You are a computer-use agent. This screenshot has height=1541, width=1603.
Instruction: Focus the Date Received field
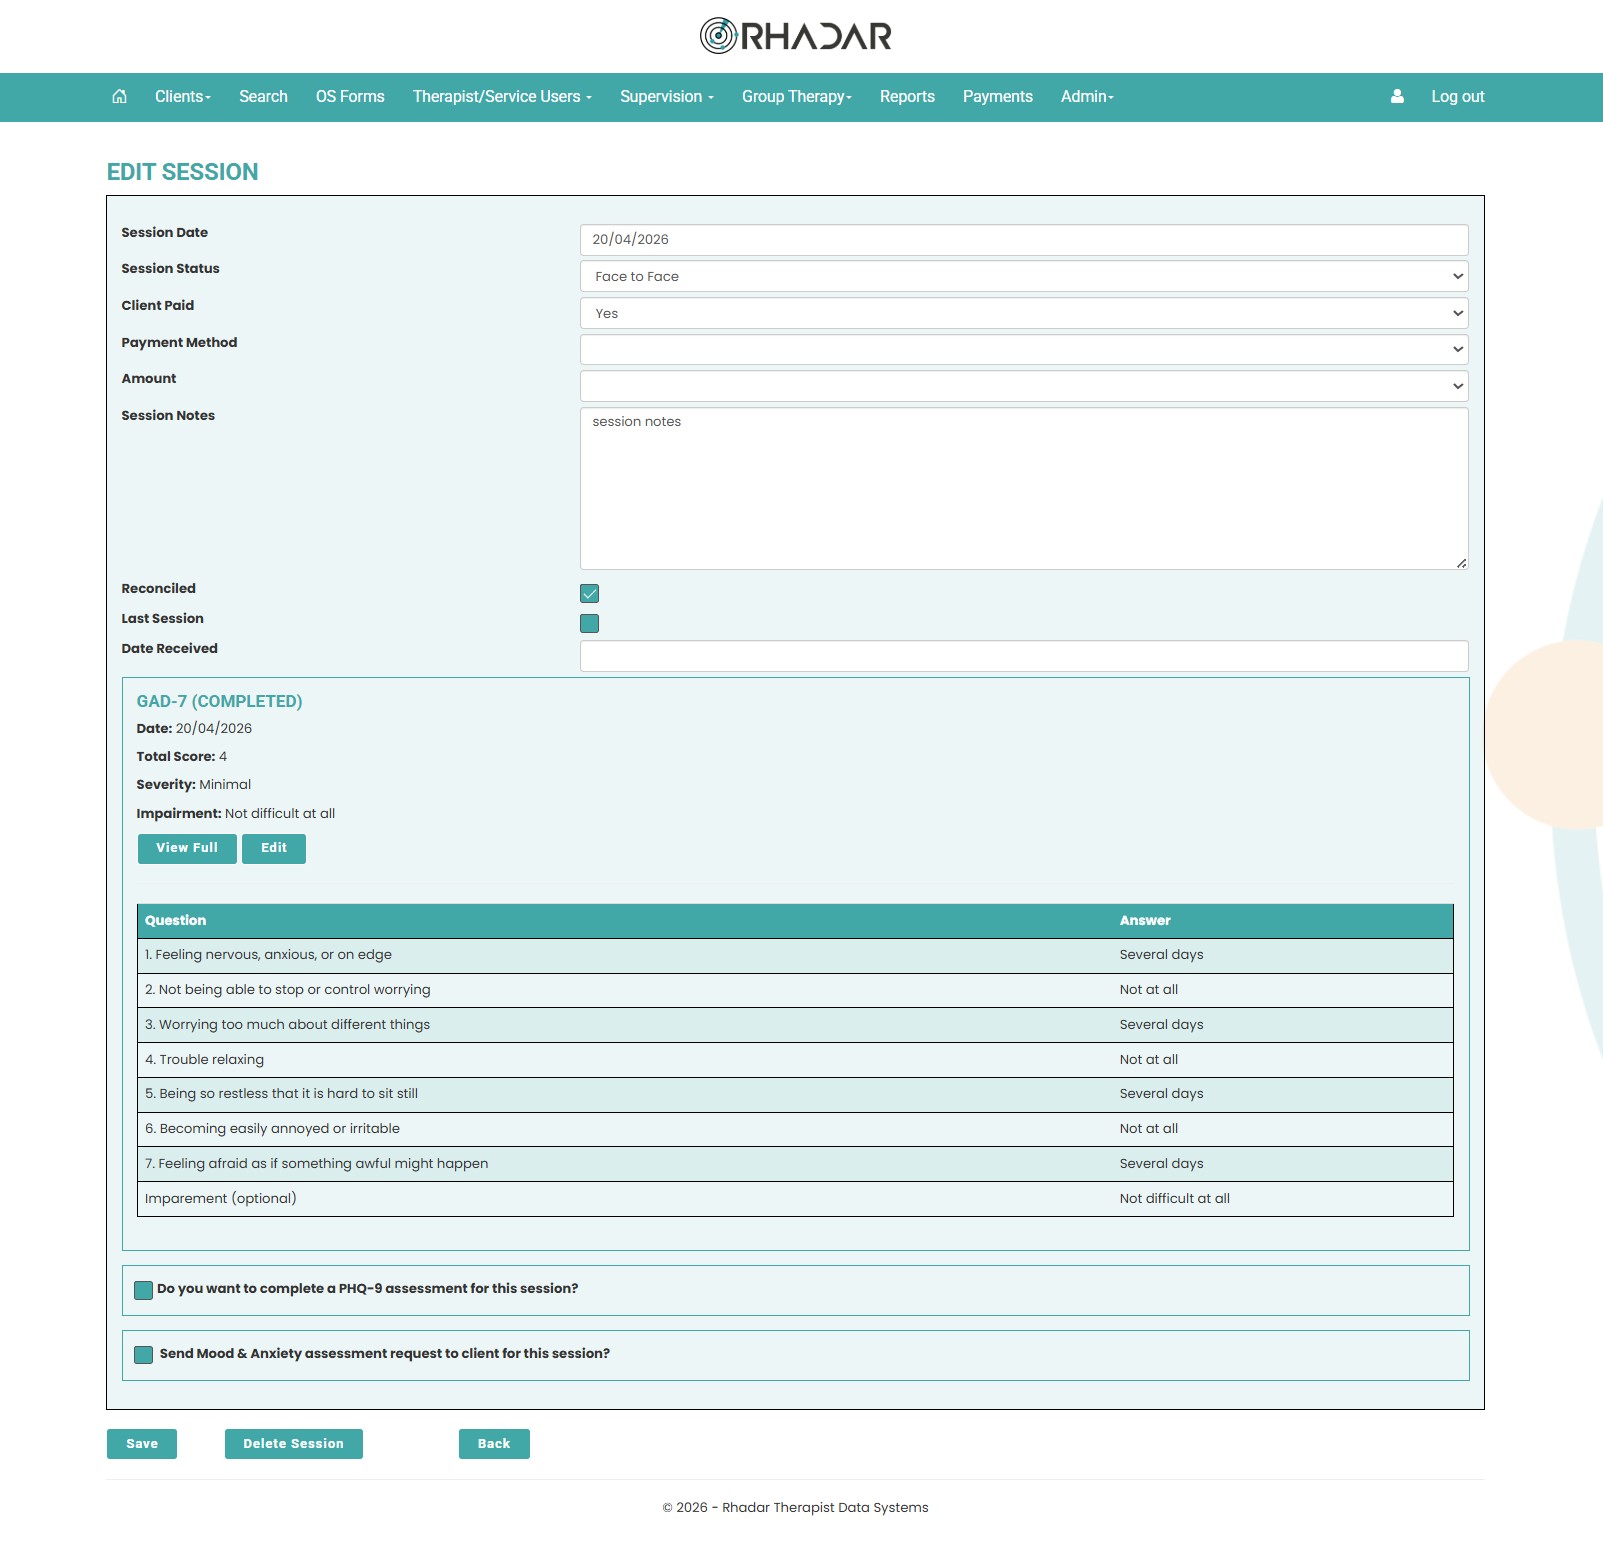tap(1024, 656)
